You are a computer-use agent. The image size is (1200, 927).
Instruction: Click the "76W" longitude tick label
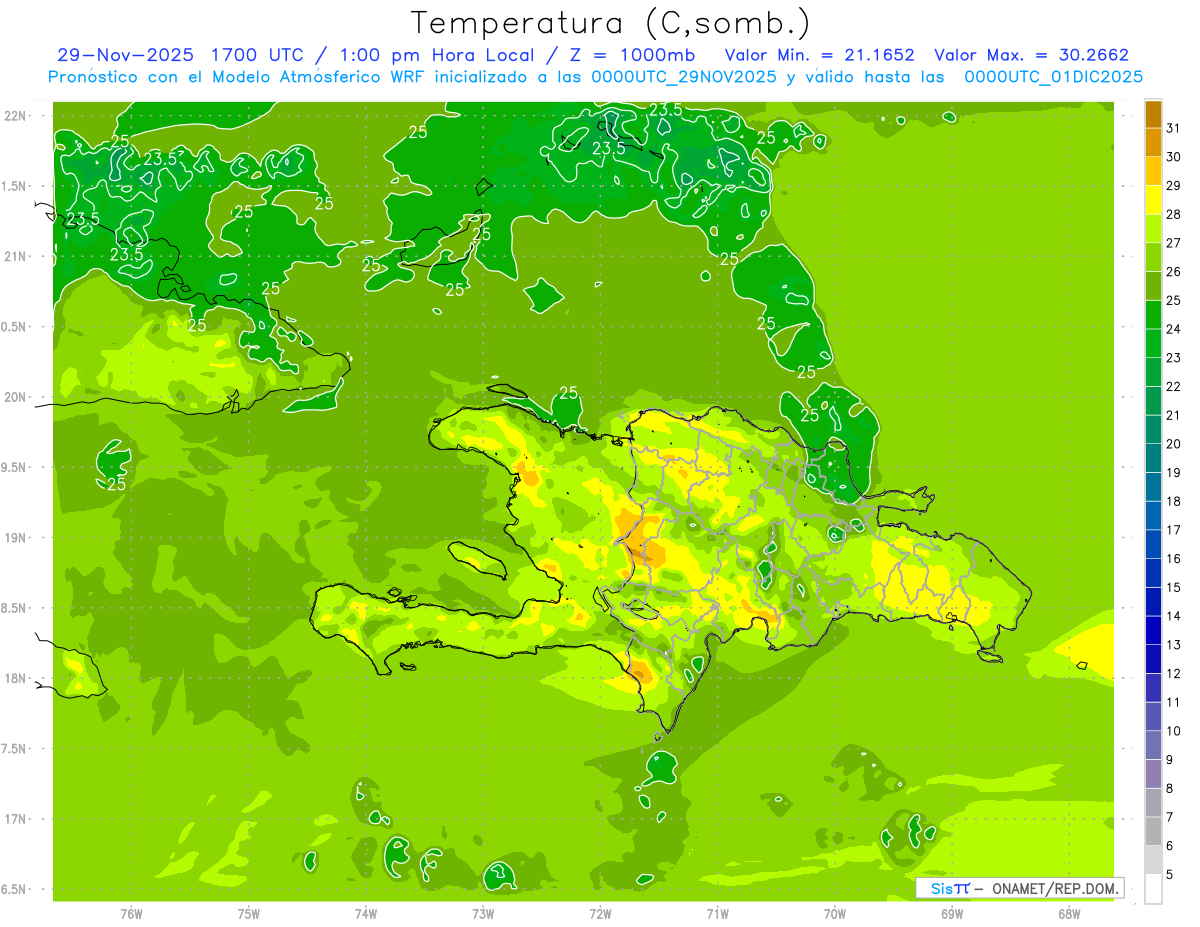pyautogui.click(x=131, y=914)
